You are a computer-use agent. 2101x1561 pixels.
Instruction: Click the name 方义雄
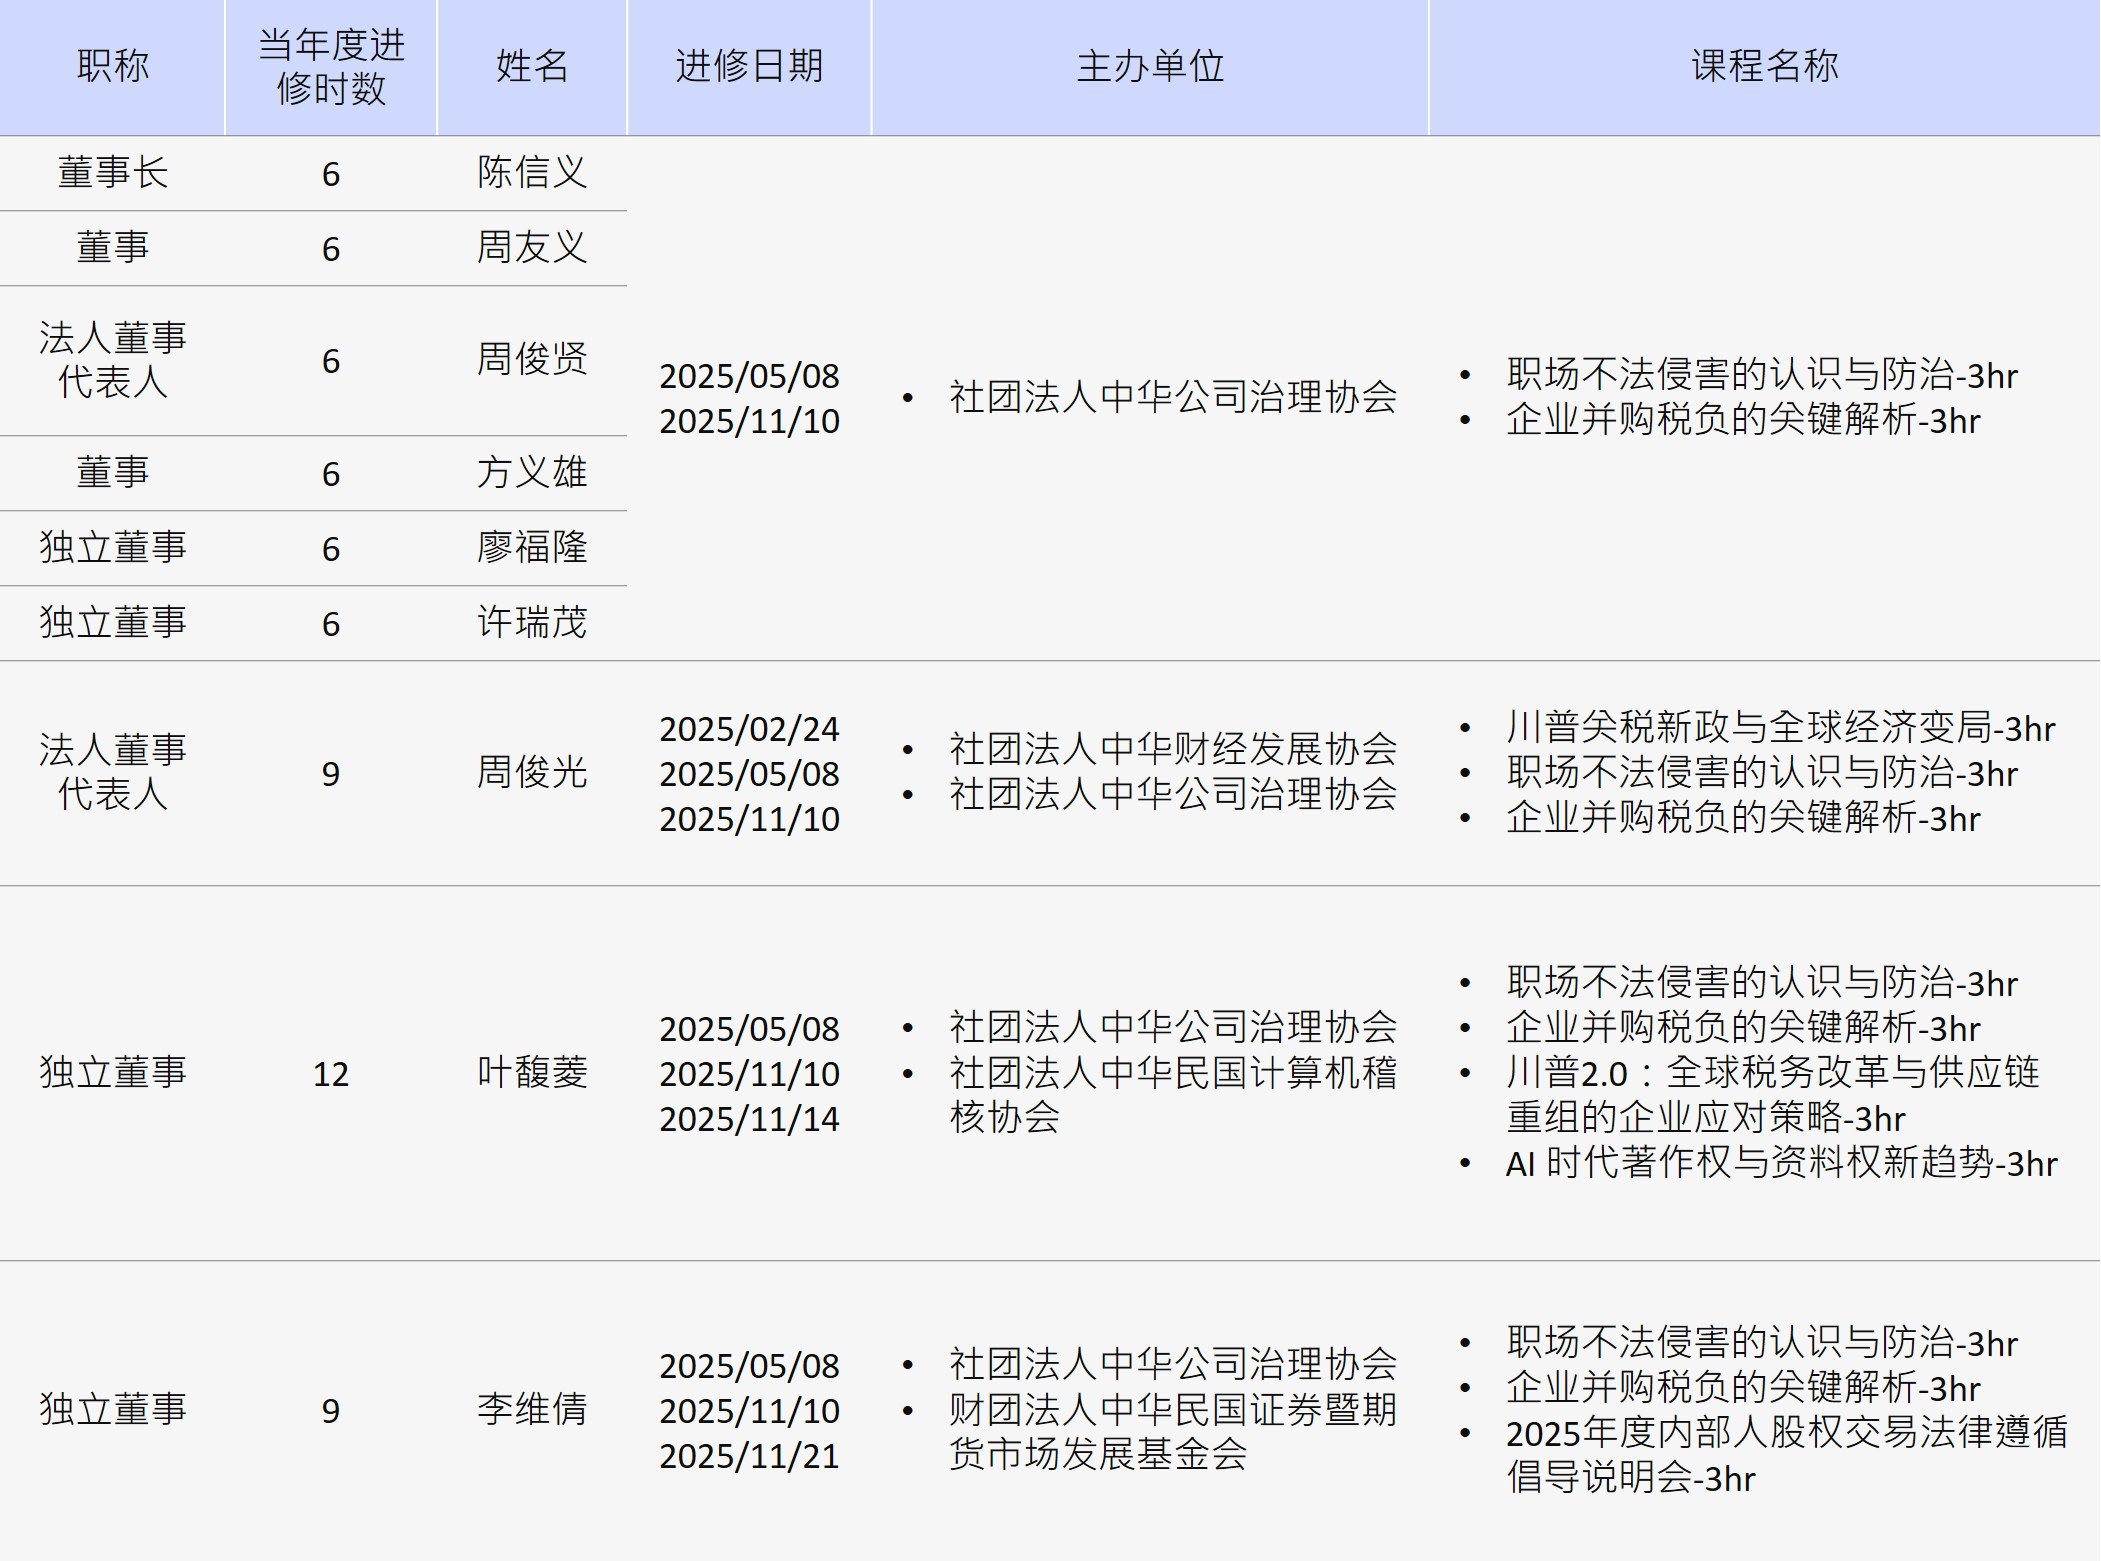pyautogui.click(x=532, y=473)
